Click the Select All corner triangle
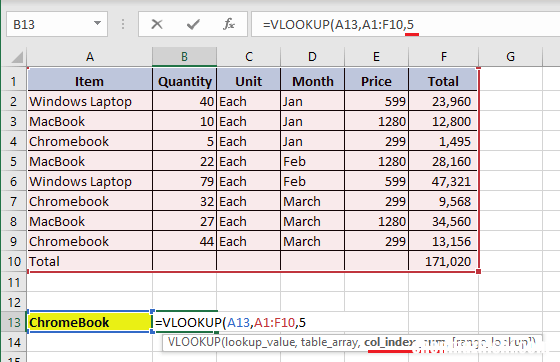The height and width of the screenshot is (362, 560). click(16, 57)
